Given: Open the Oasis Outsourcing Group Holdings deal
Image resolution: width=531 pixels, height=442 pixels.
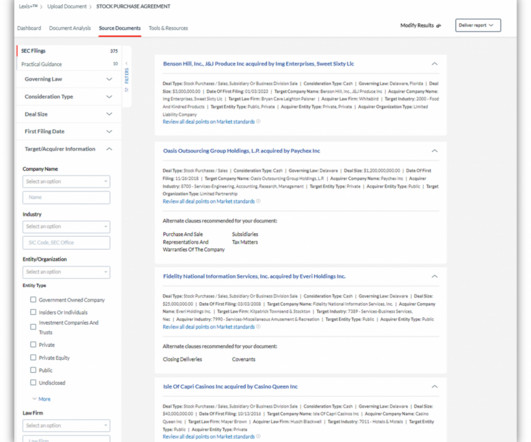Looking at the screenshot, I should pyautogui.click(x=241, y=151).
